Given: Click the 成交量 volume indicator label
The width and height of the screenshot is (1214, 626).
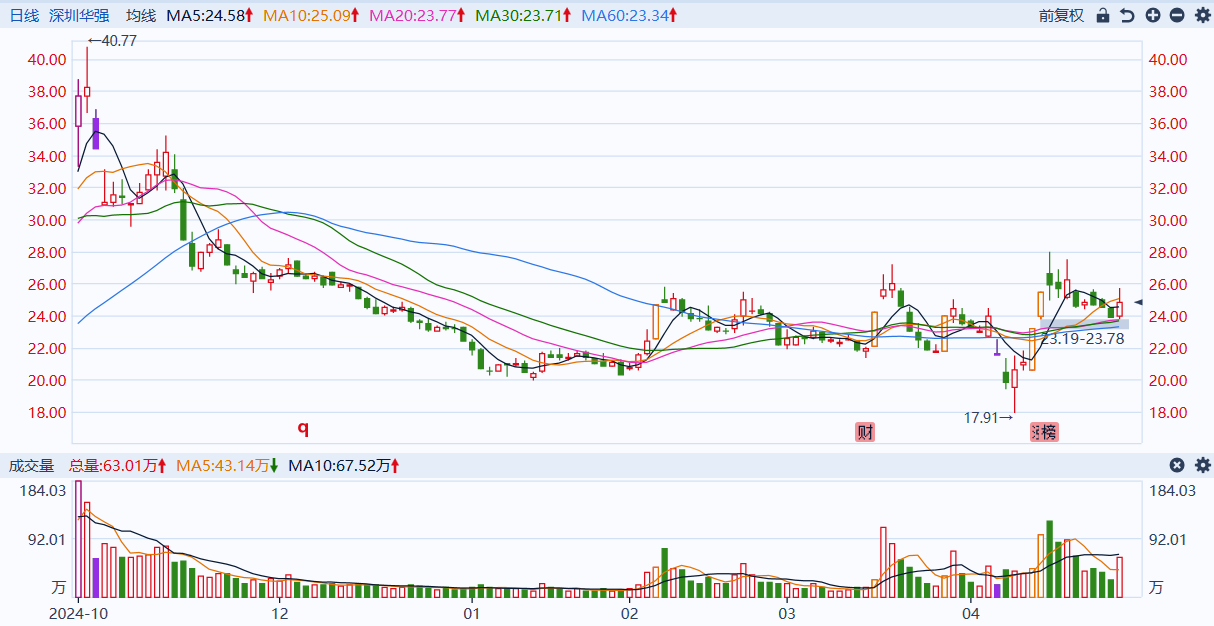Looking at the screenshot, I should click(33, 465).
